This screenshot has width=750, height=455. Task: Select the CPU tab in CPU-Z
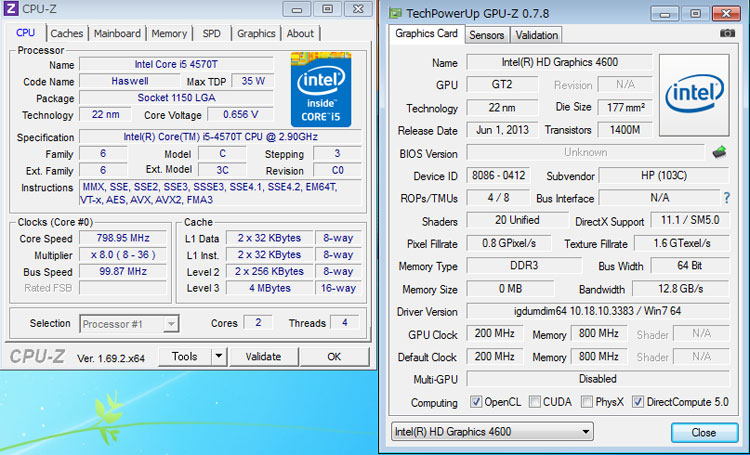coord(25,33)
